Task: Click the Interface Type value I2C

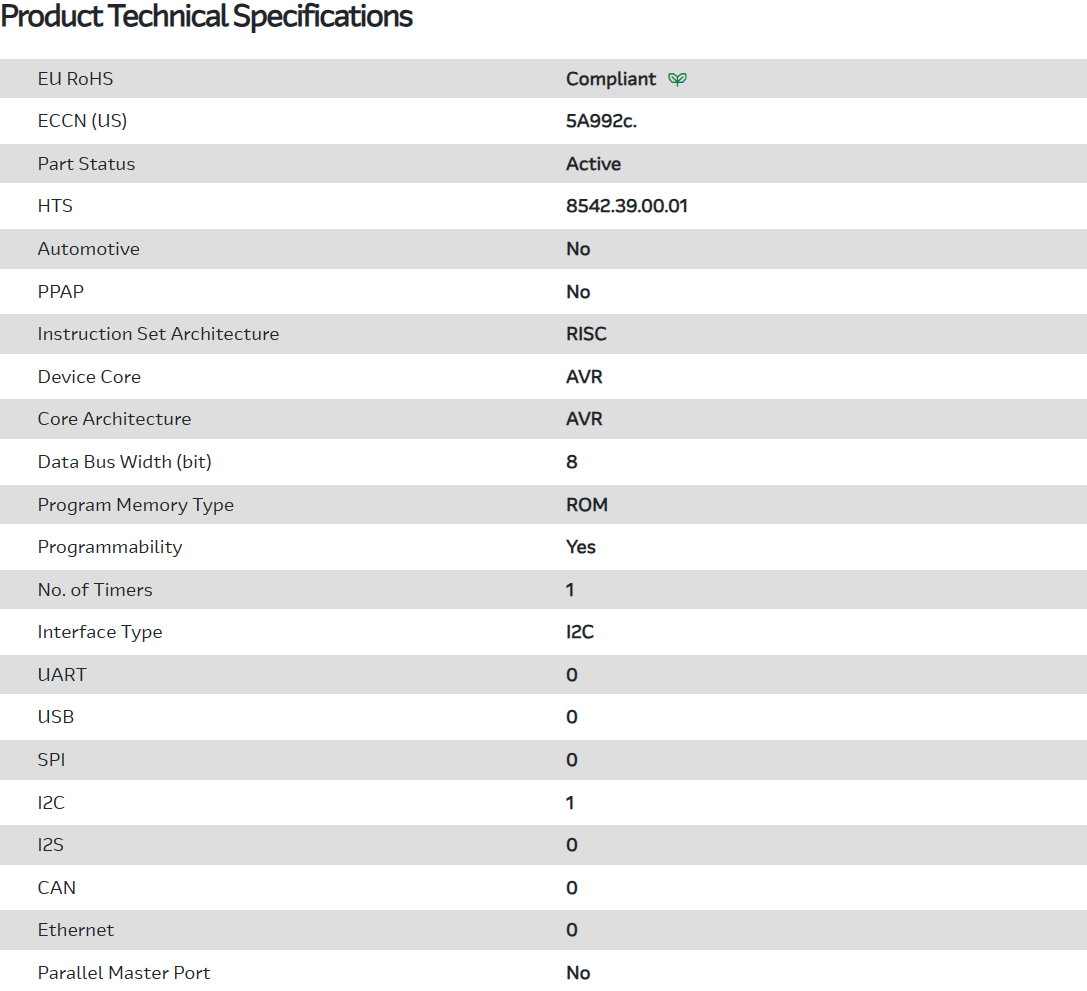Action: [x=580, y=632]
